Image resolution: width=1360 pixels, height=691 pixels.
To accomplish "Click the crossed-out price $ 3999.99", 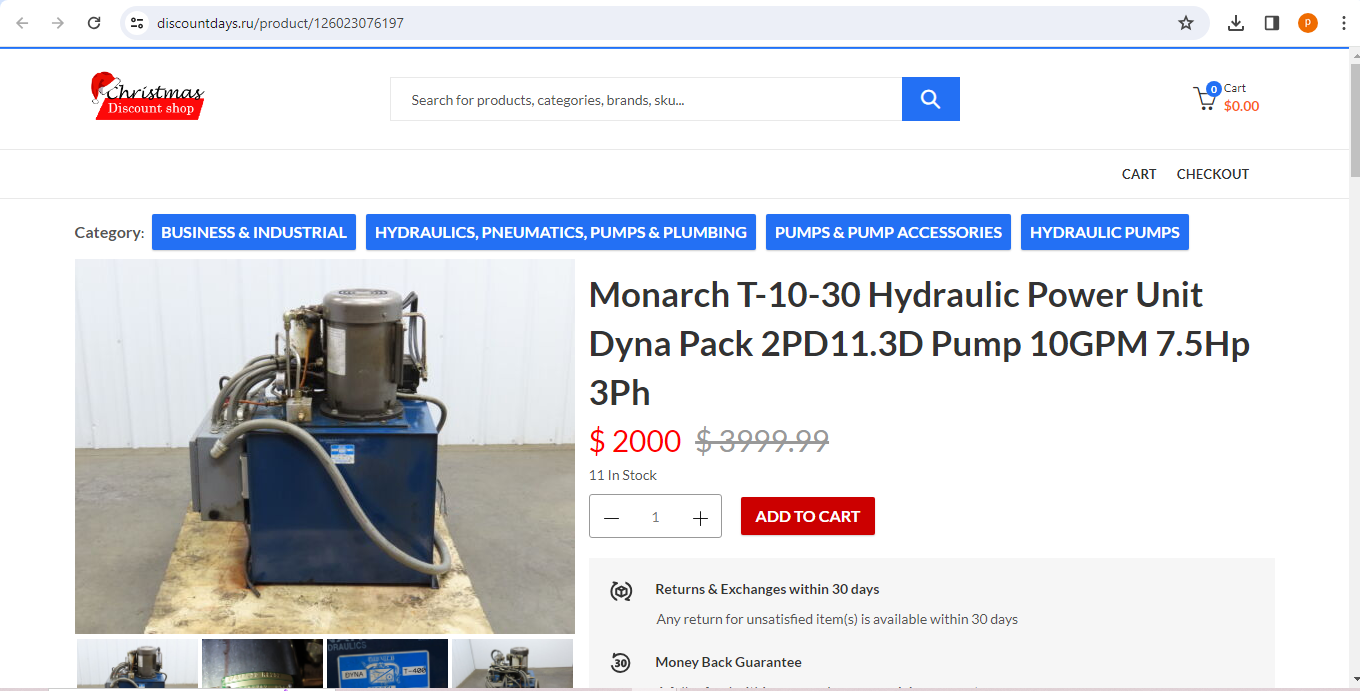I will (x=762, y=440).
